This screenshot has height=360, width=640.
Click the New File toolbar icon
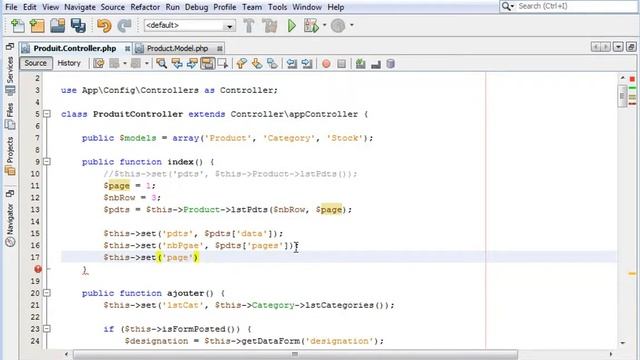click(18, 26)
